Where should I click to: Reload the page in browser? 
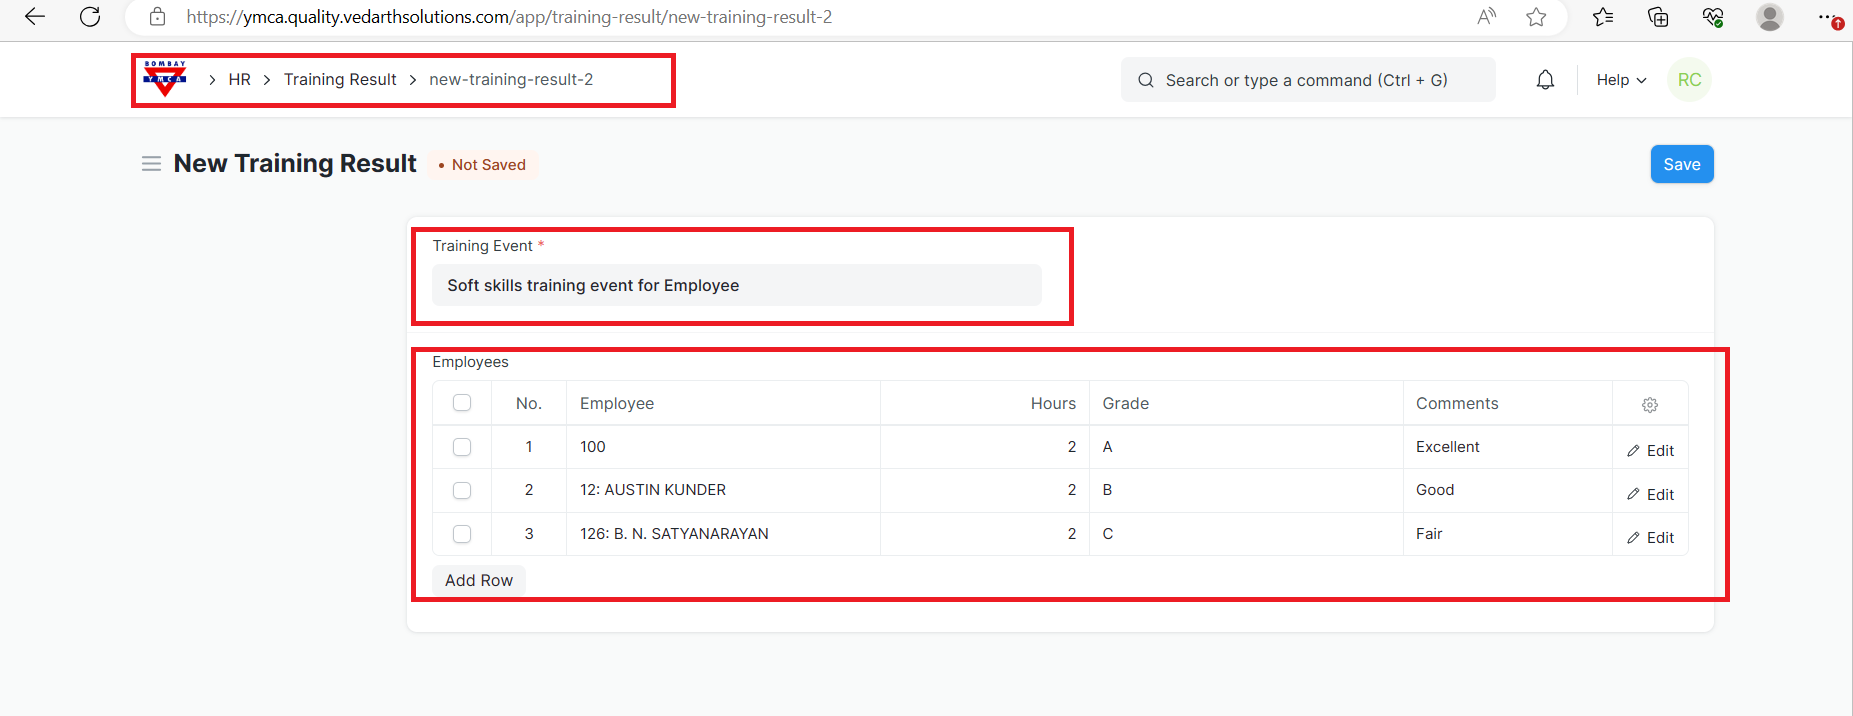pyautogui.click(x=90, y=17)
